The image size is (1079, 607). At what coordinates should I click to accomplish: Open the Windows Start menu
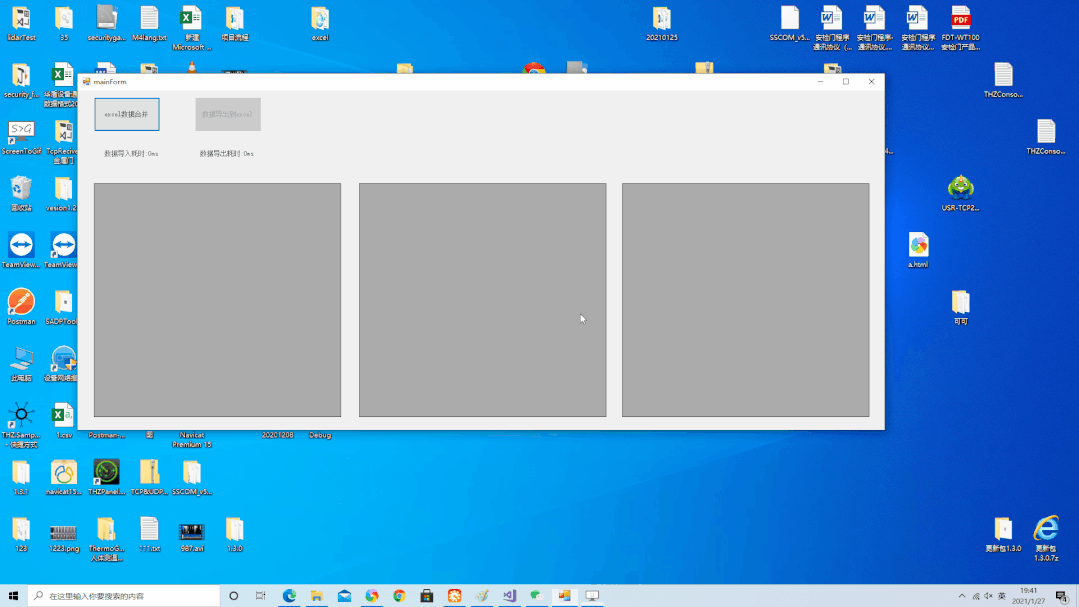13,595
